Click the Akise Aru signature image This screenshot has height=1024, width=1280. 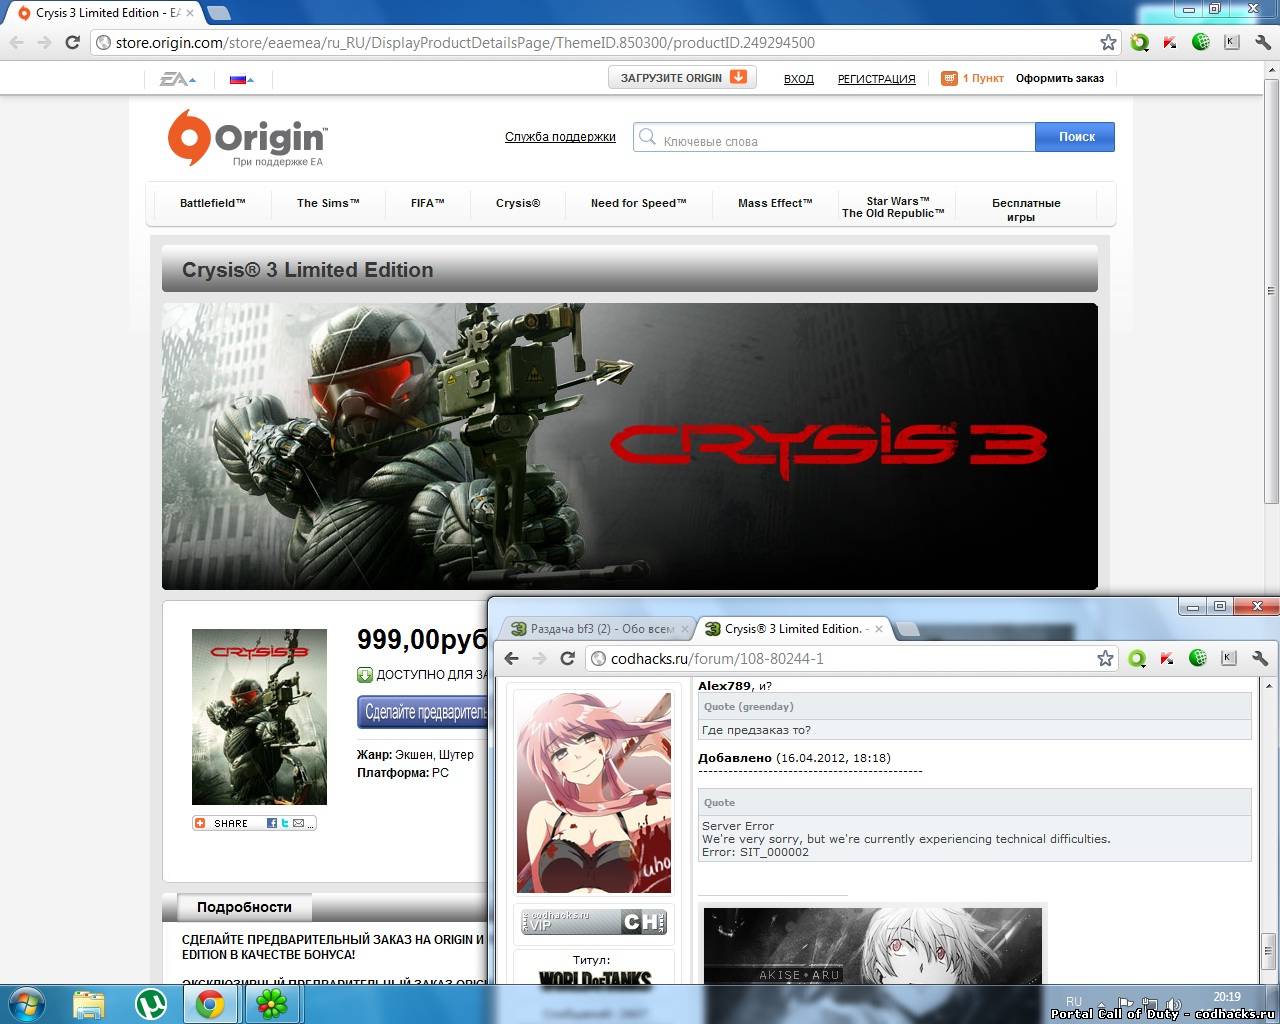pos(873,945)
